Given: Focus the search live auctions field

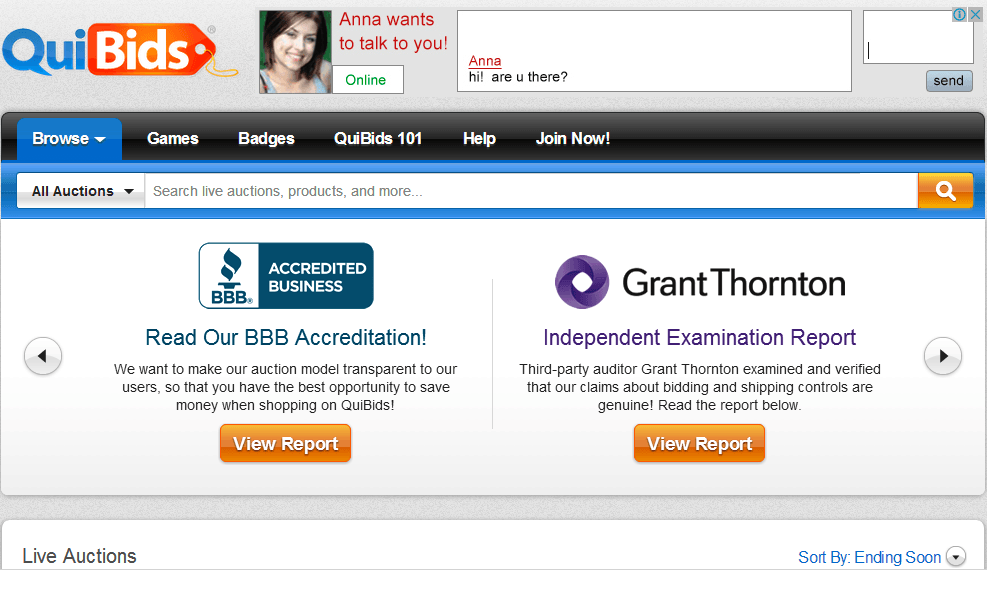Looking at the screenshot, I should 531,191.
